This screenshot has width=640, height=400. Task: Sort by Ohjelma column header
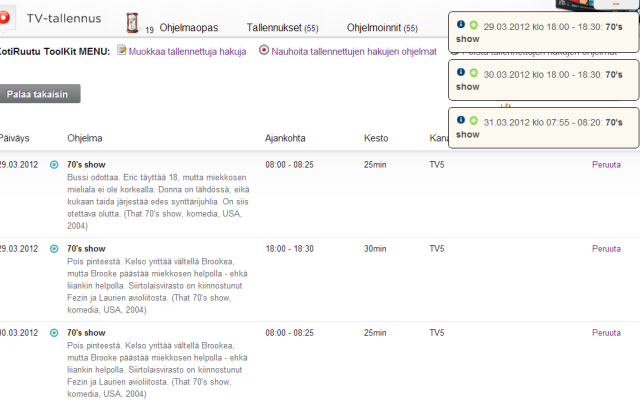click(84, 138)
